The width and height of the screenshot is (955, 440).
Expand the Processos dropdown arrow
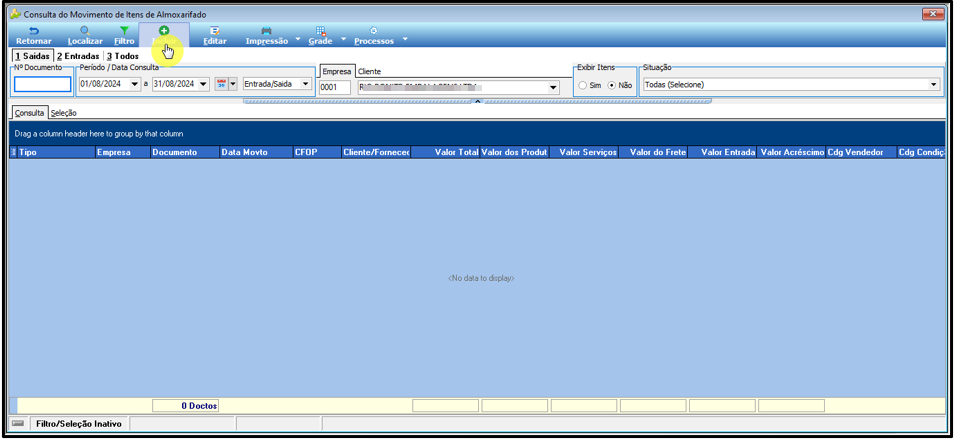405,40
